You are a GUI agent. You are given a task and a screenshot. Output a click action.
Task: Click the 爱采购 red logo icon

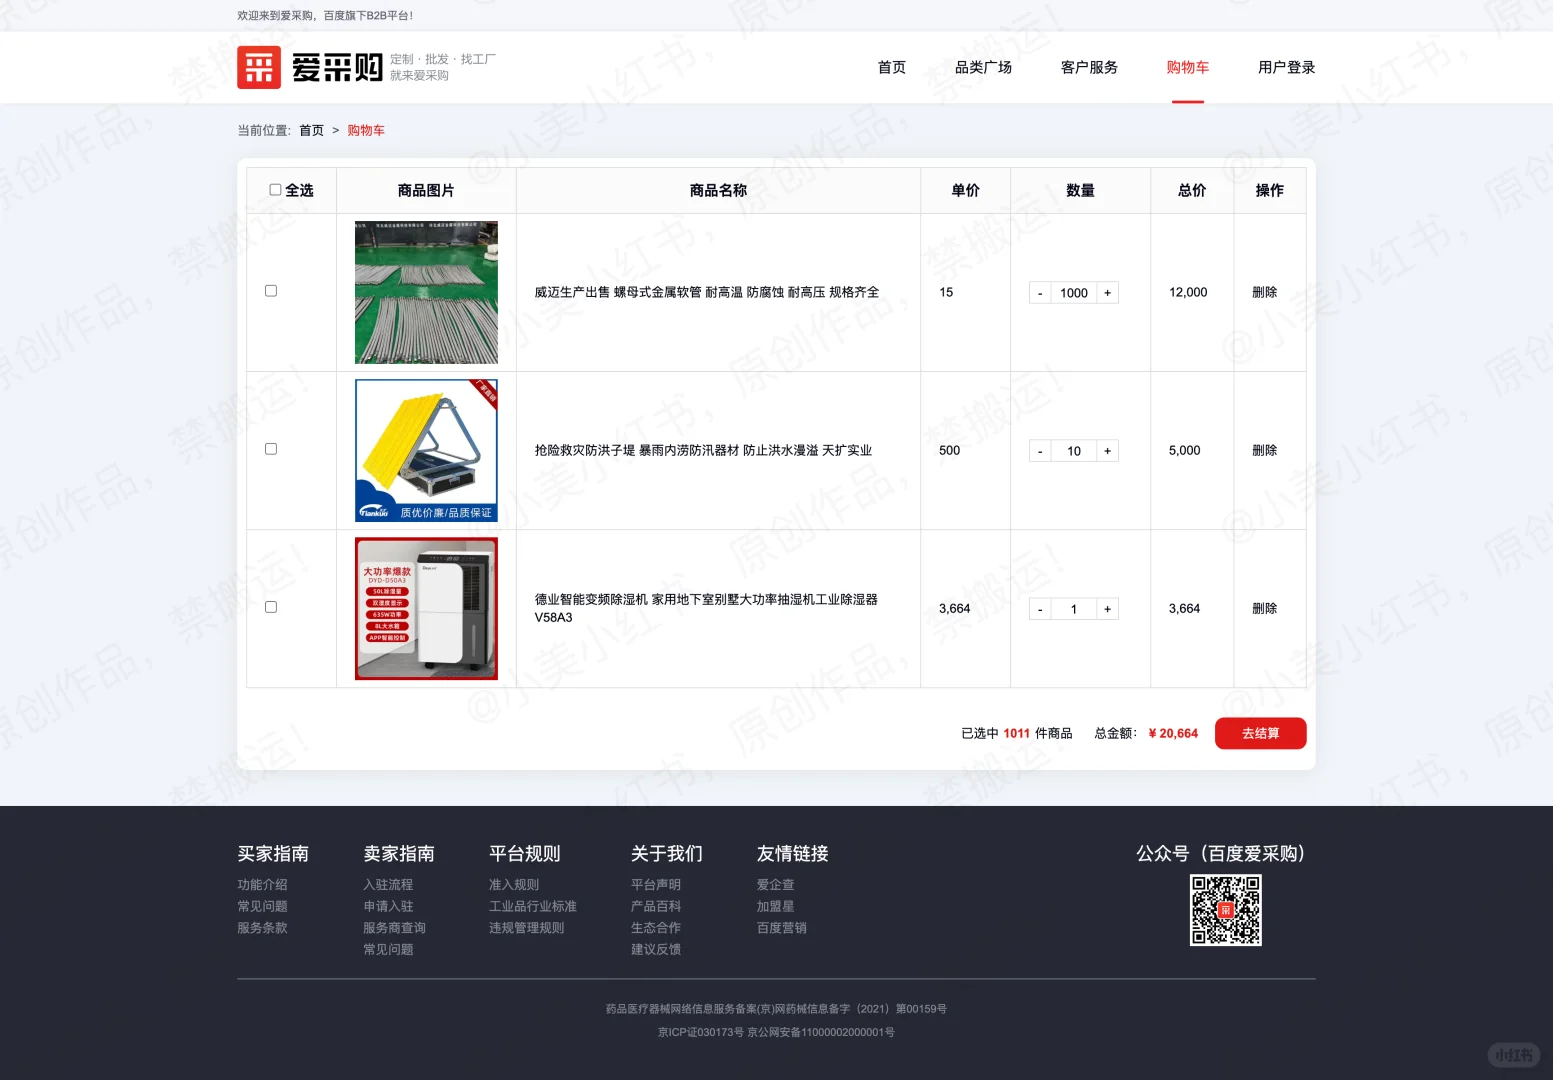coord(259,67)
